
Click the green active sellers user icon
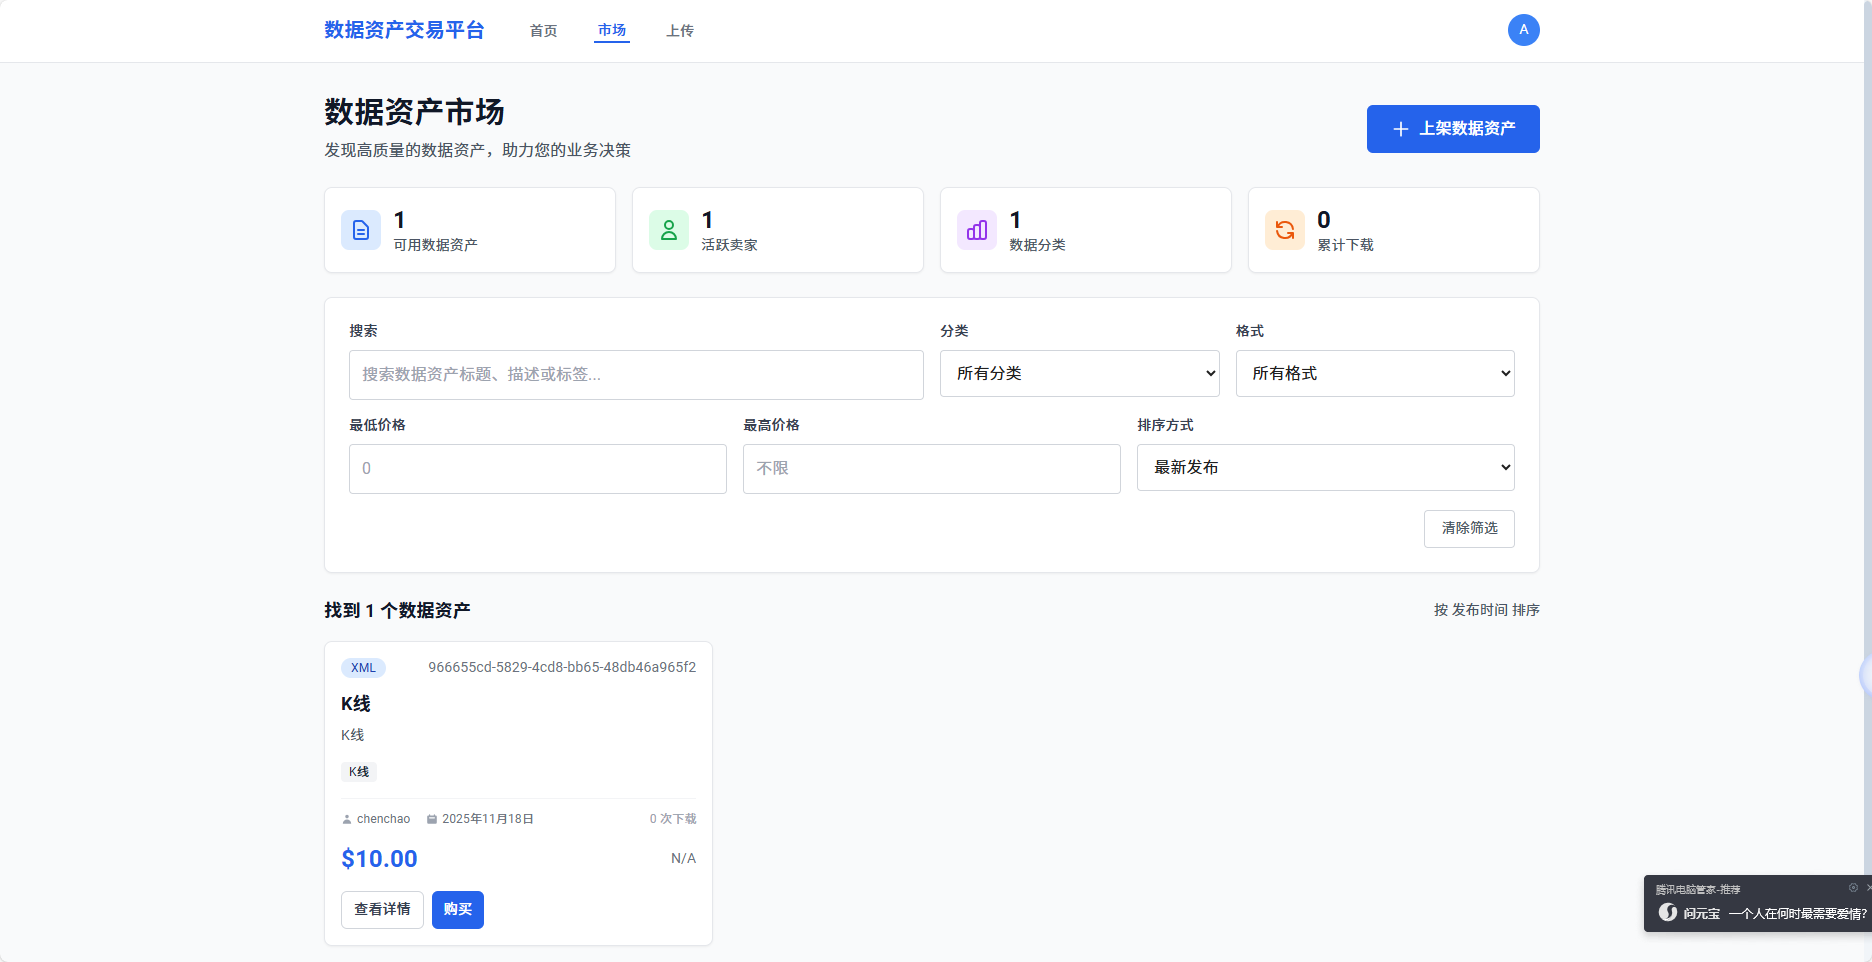669,230
